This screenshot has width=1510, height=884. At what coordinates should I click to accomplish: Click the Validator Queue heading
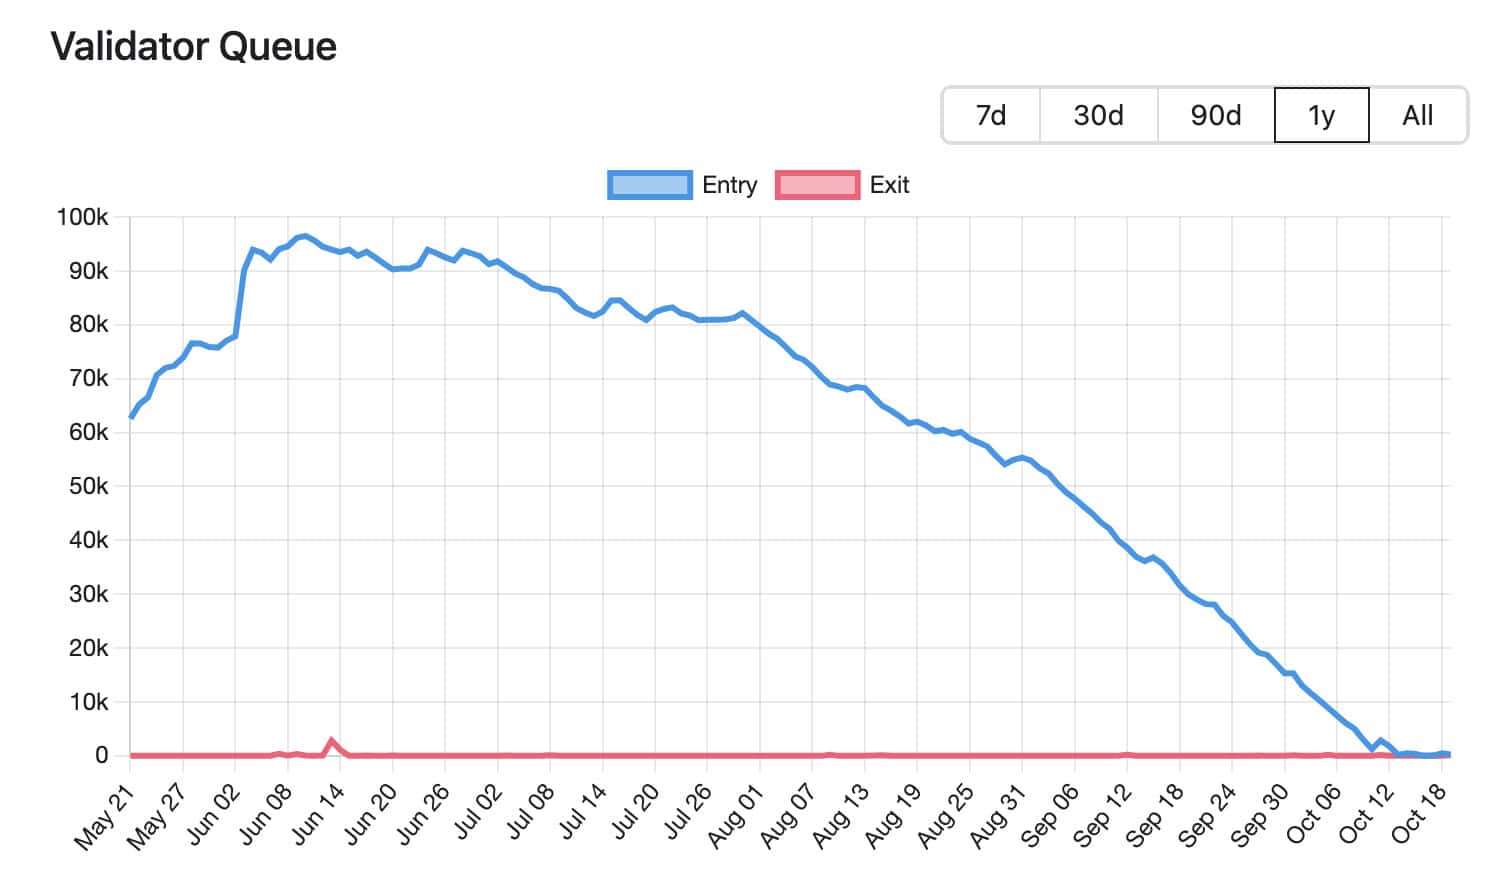tap(194, 46)
